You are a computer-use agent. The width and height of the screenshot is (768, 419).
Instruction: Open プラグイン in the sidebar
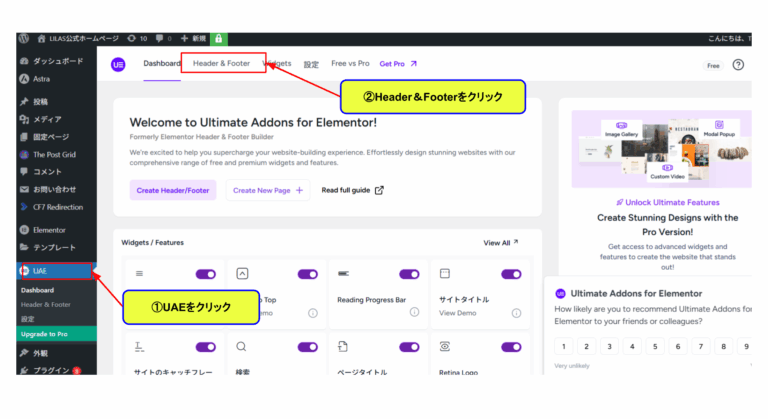(x=56, y=370)
